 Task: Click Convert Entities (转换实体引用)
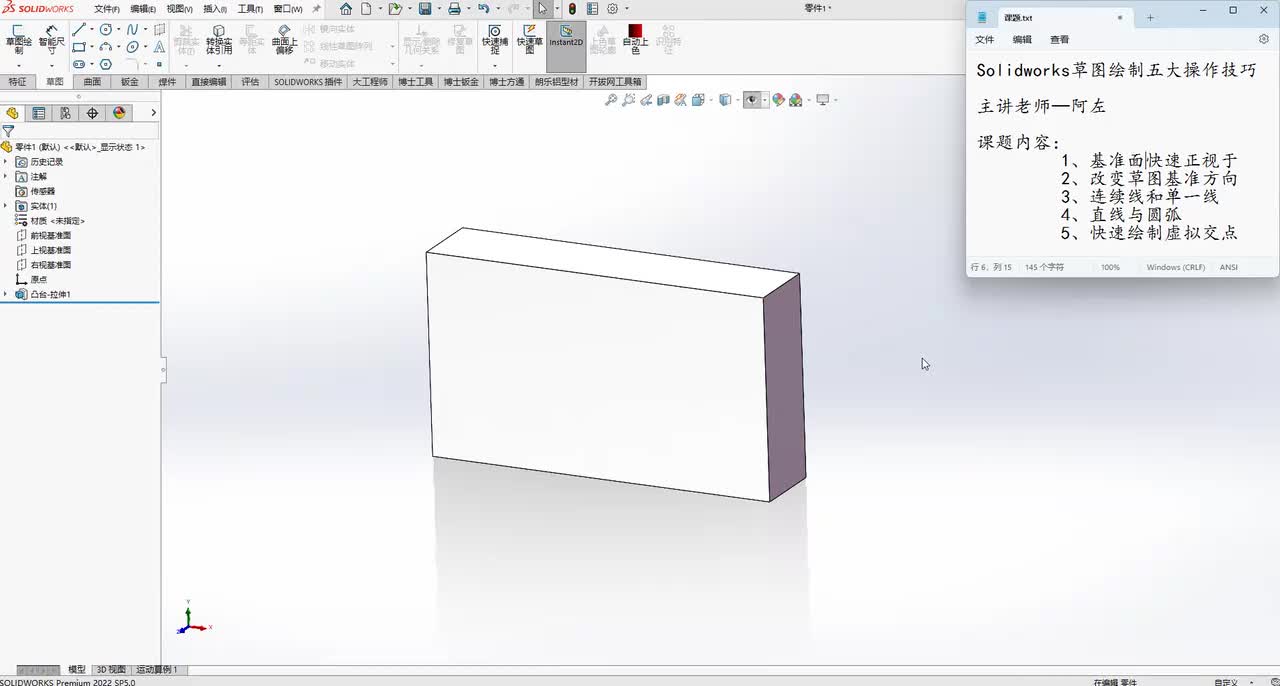[219, 40]
